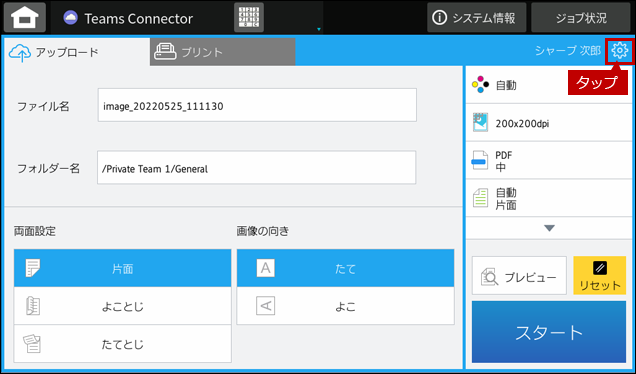Open settings gear next to シャープ 次郎
The image size is (636, 374).
pyautogui.click(x=619, y=51)
